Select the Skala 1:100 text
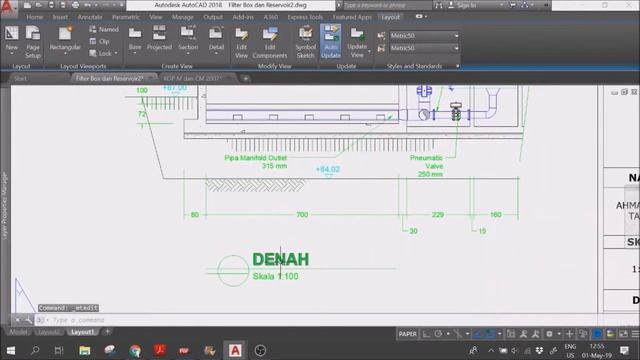The height and width of the screenshot is (360, 640). click(x=276, y=276)
